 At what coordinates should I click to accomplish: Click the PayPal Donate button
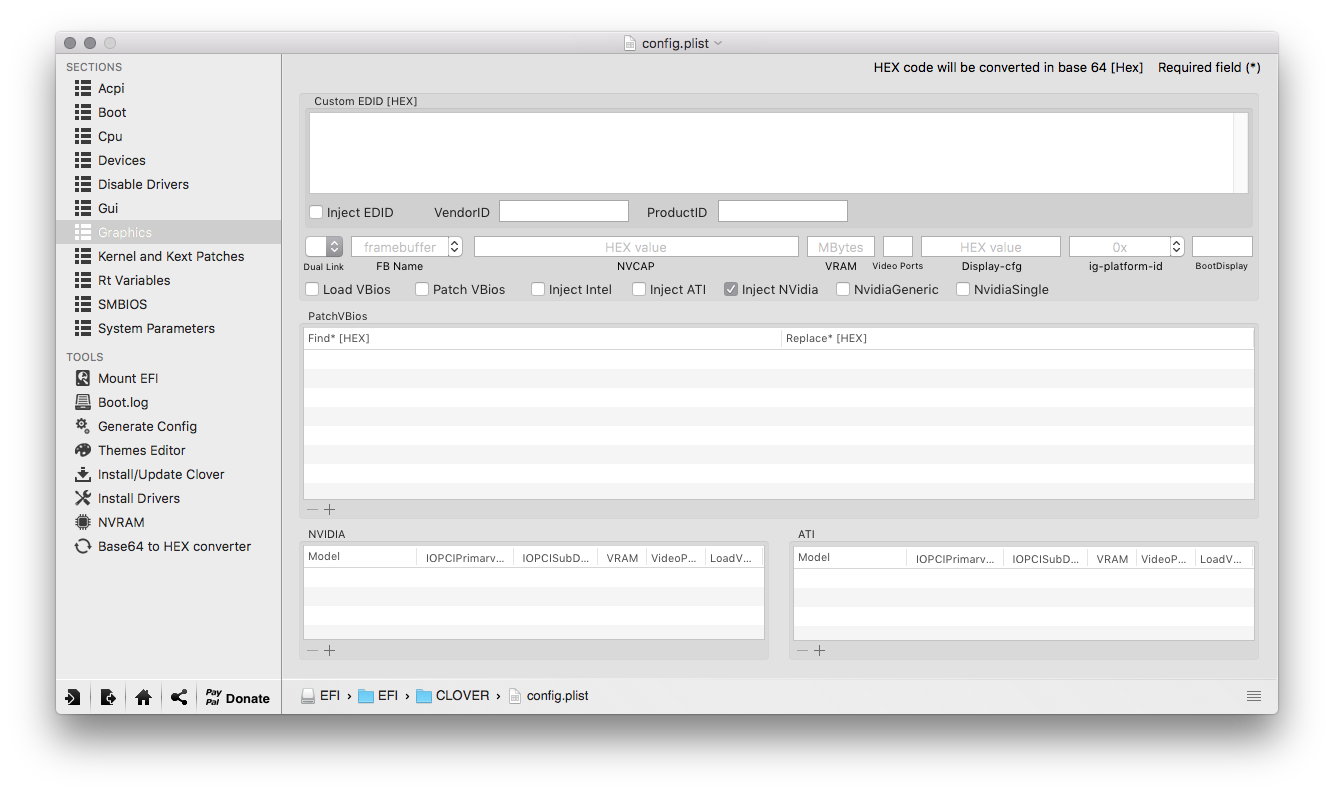click(x=238, y=698)
